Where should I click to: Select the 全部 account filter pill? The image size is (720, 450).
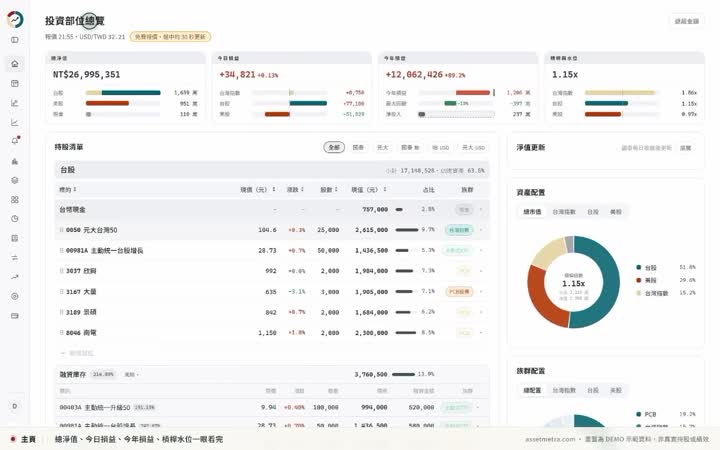pyautogui.click(x=334, y=147)
